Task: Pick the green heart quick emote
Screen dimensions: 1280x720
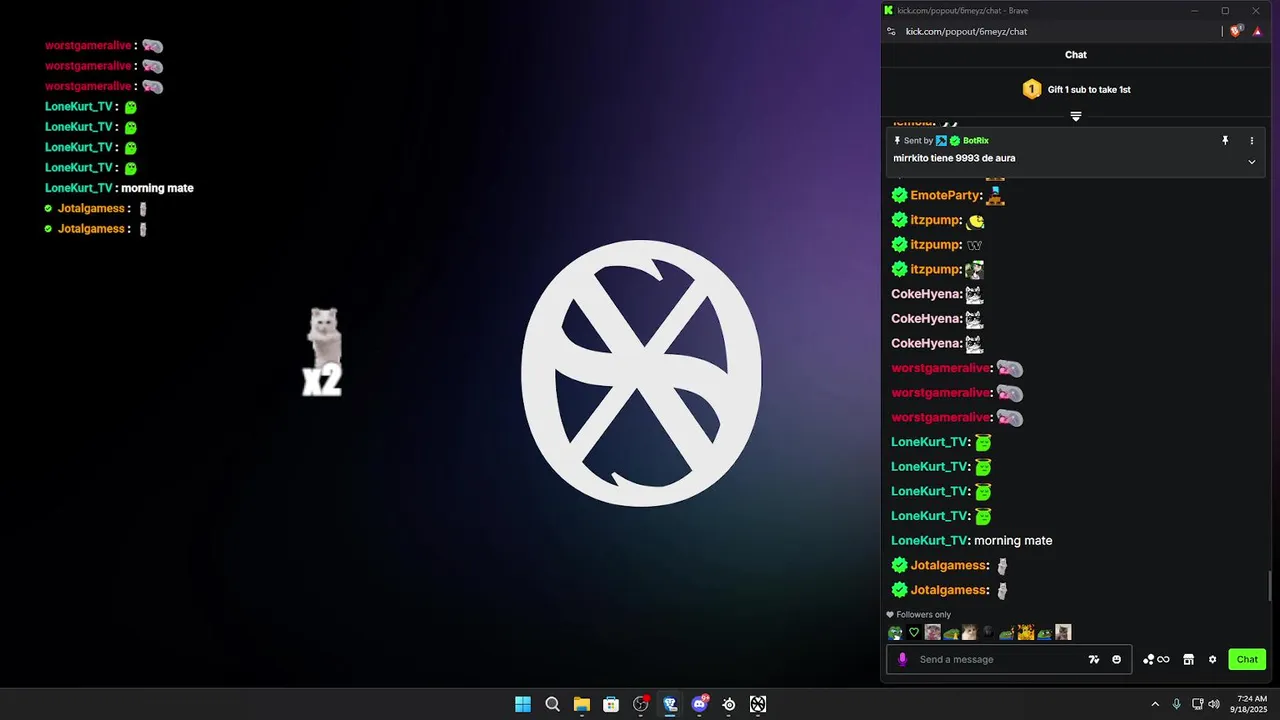Action: (x=913, y=632)
